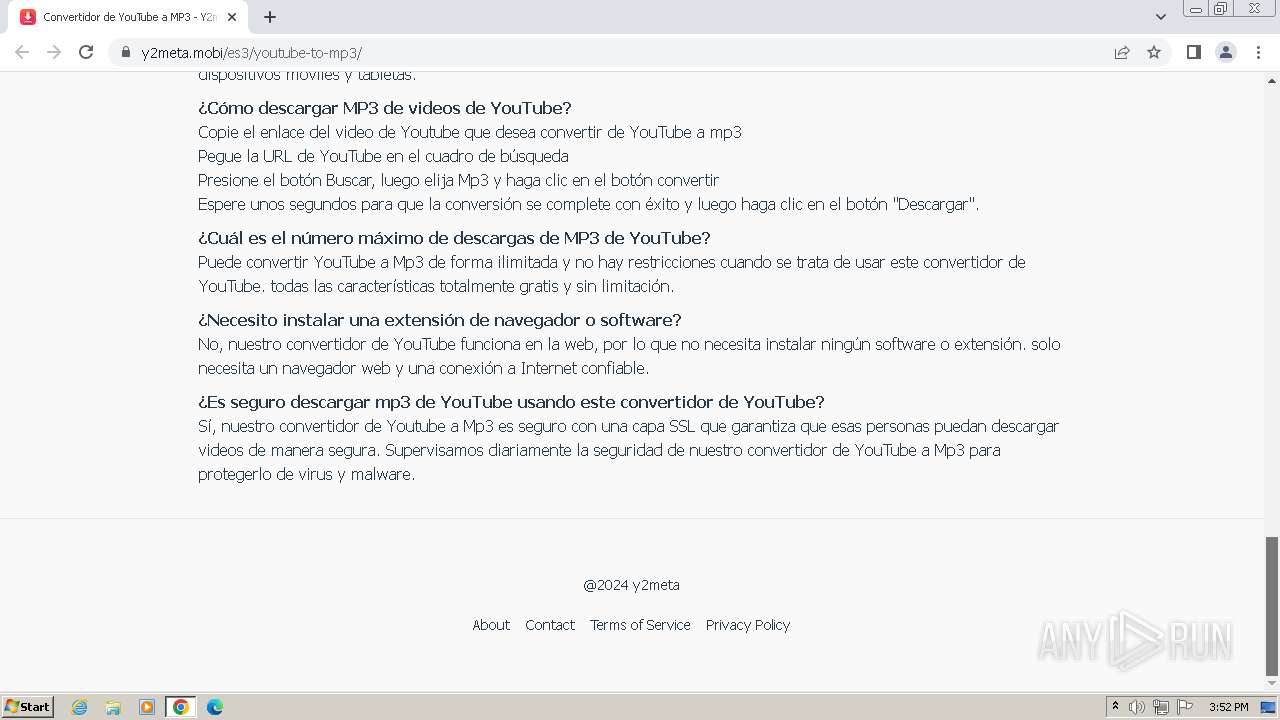
Task: Click the page vertical scrollbar thumb
Action: pos(1272,606)
